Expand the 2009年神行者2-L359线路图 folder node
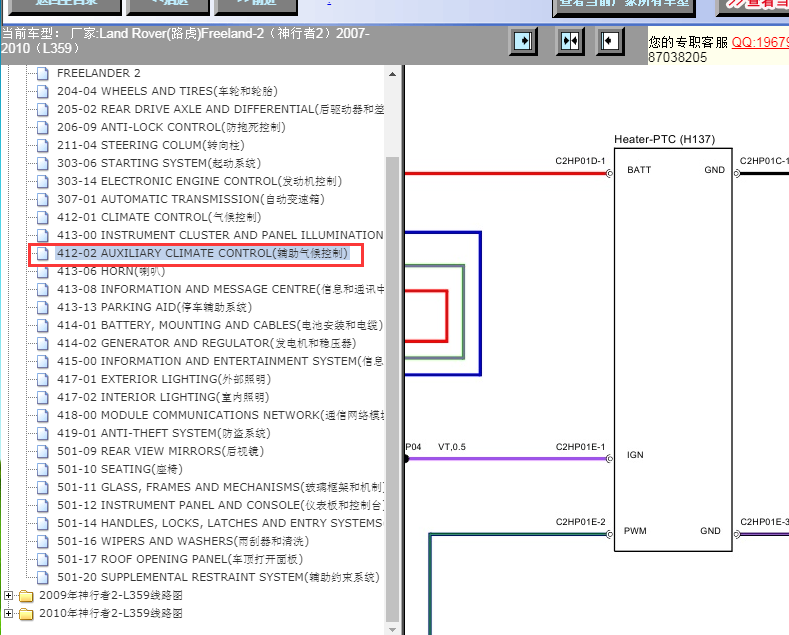 [9, 595]
